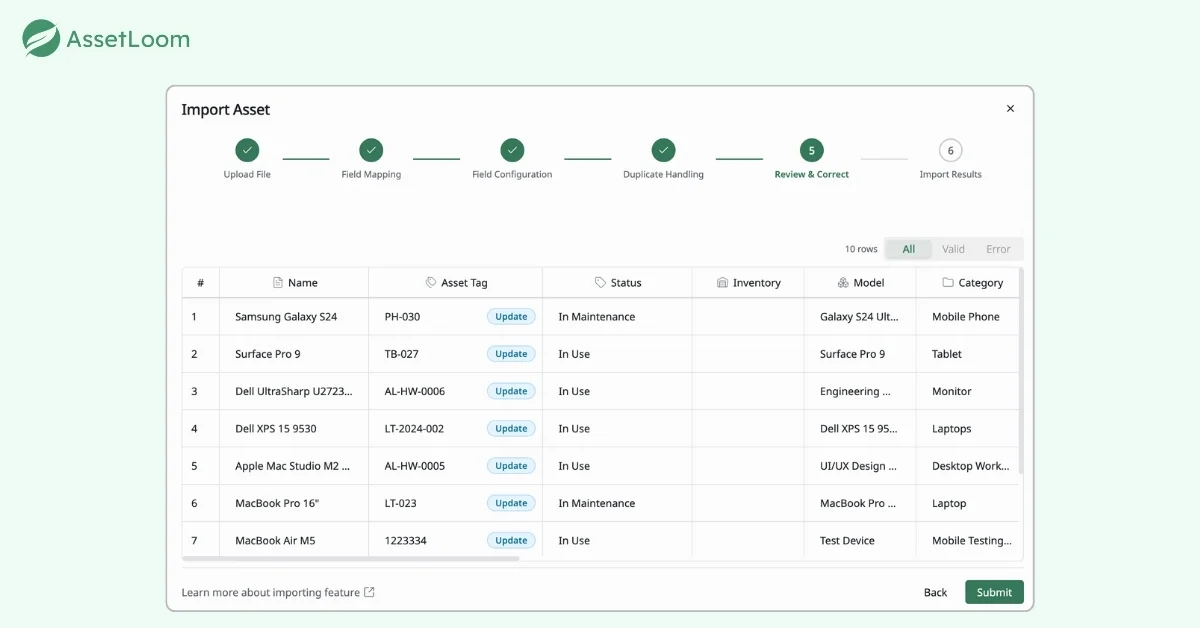The width and height of the screenshot is (1200, 628).
Task: Click the Mobile Phone category cell
Action: point(967,317)
